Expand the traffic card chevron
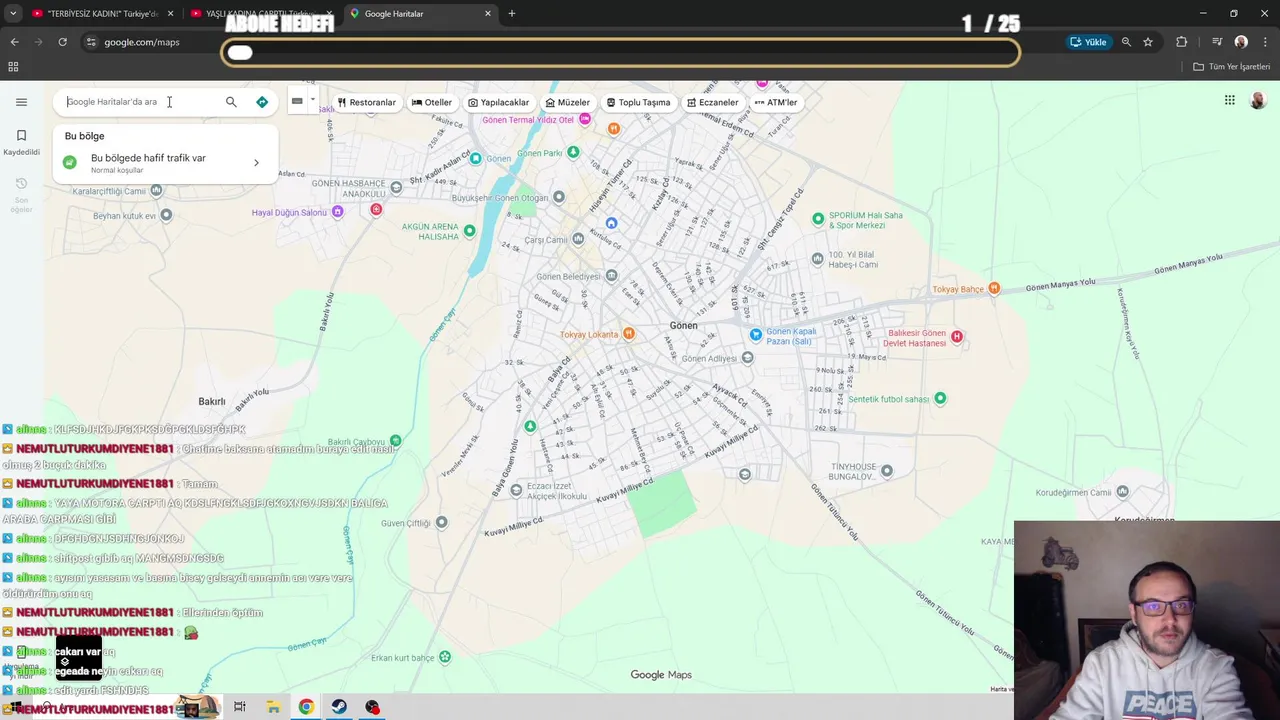The image size is (1280, 720). [x=256, y=163]
